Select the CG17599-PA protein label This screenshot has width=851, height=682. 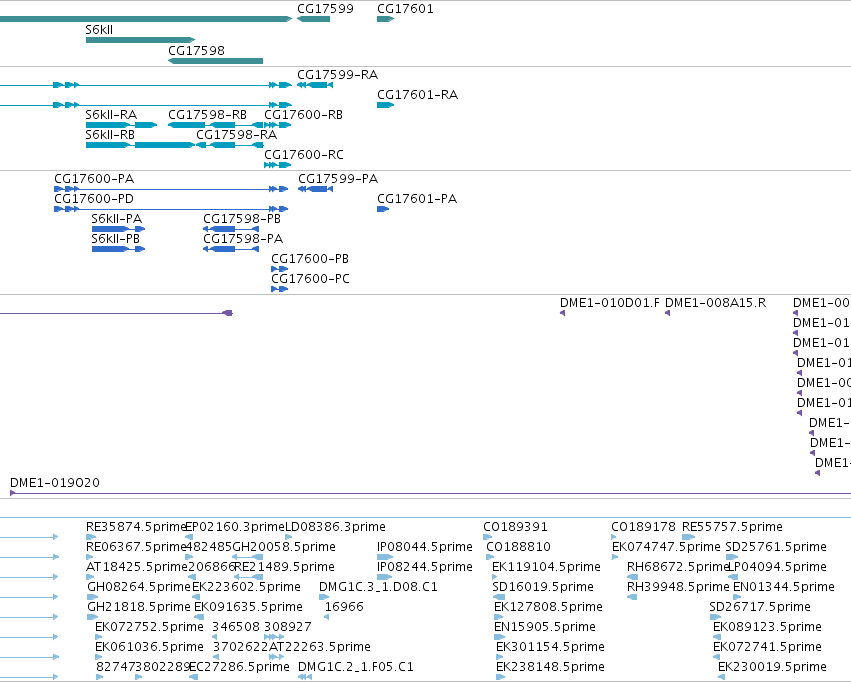pos(338,179)
